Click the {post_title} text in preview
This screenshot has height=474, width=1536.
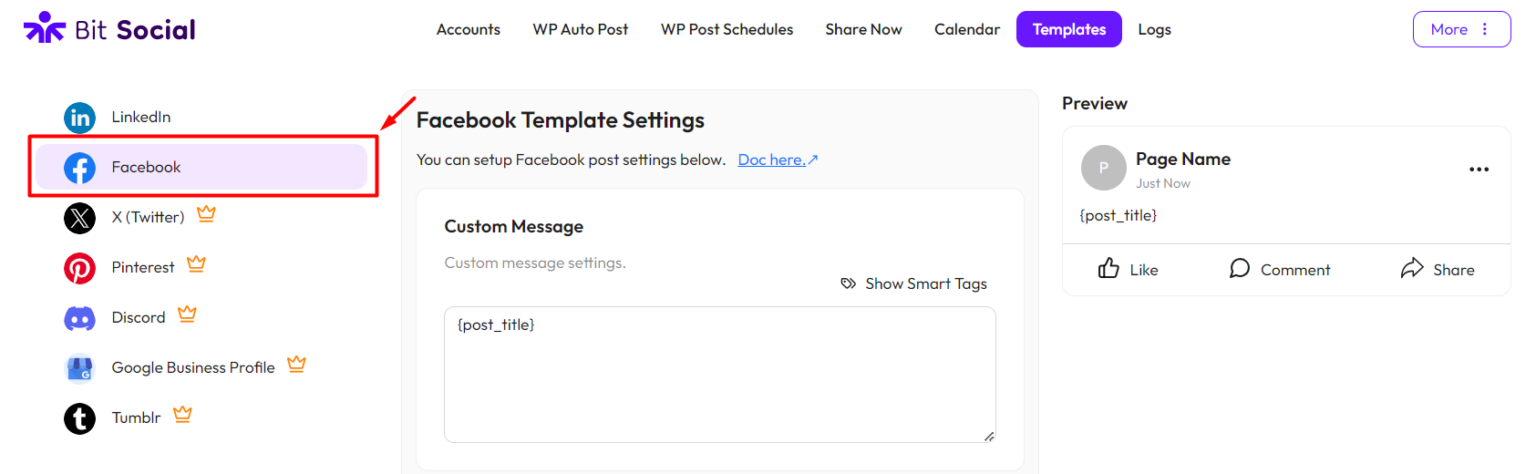1118,215
